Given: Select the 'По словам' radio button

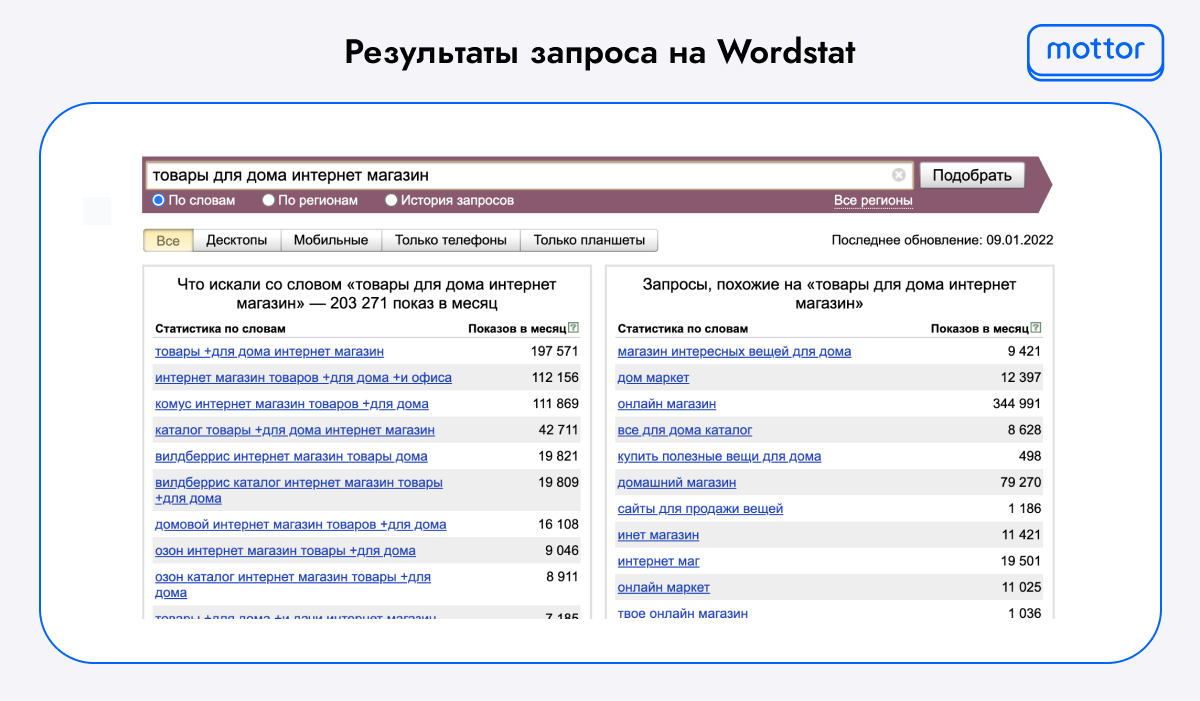Looking at the screenshot, I should point(158,200).
